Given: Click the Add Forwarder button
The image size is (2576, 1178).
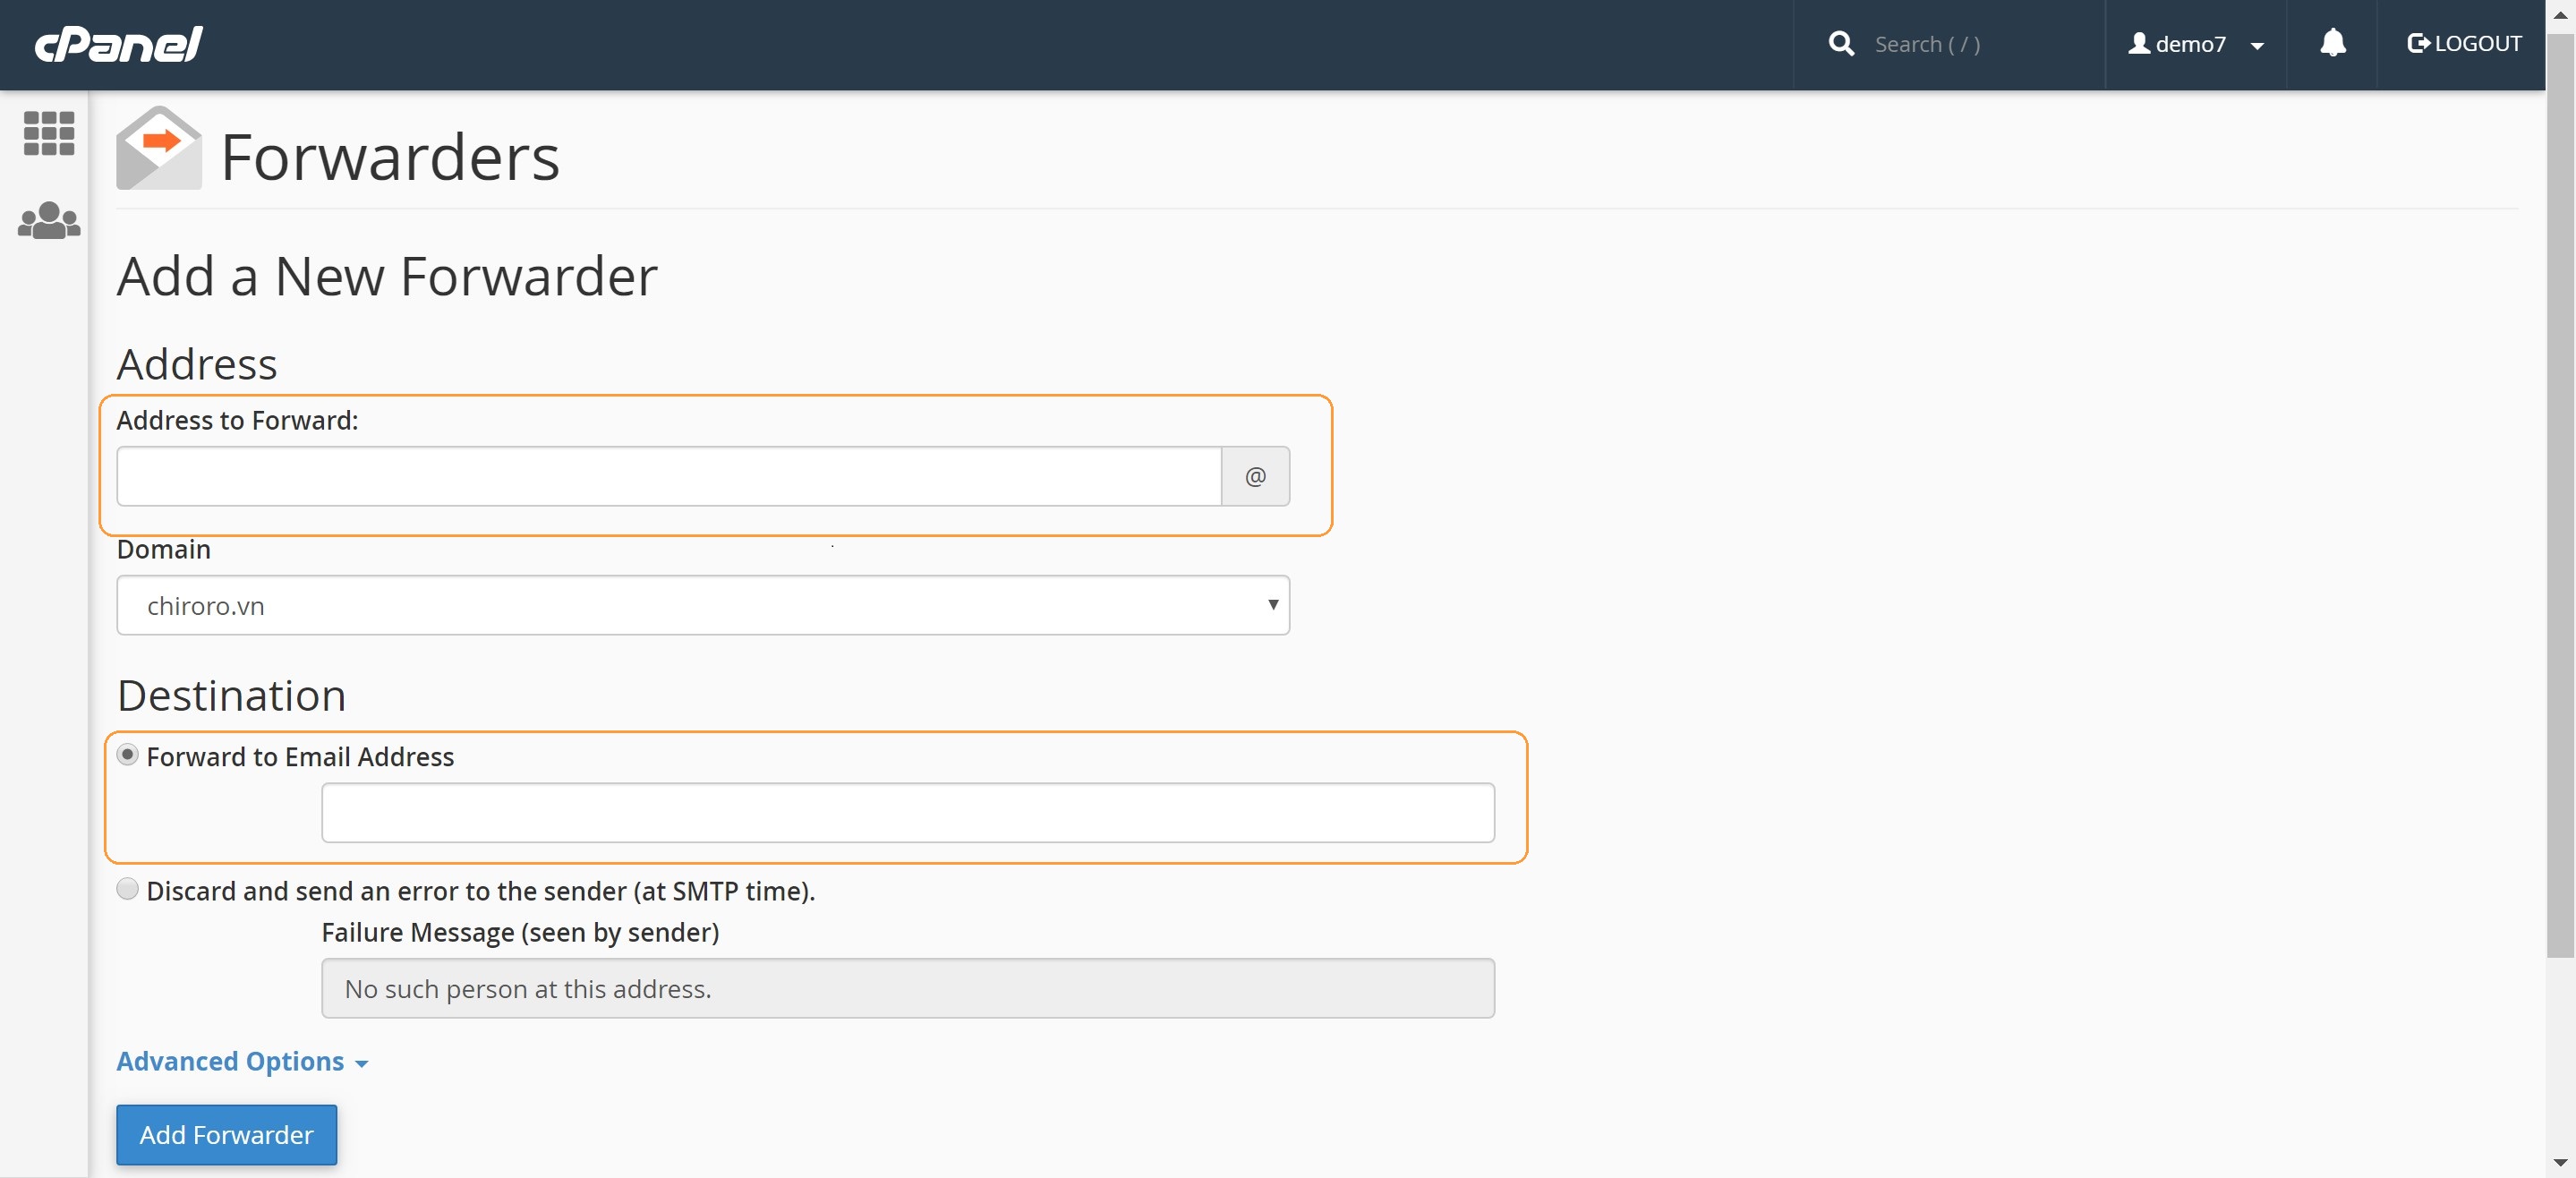Looking at the screenshot, I should coord(226,1134).
